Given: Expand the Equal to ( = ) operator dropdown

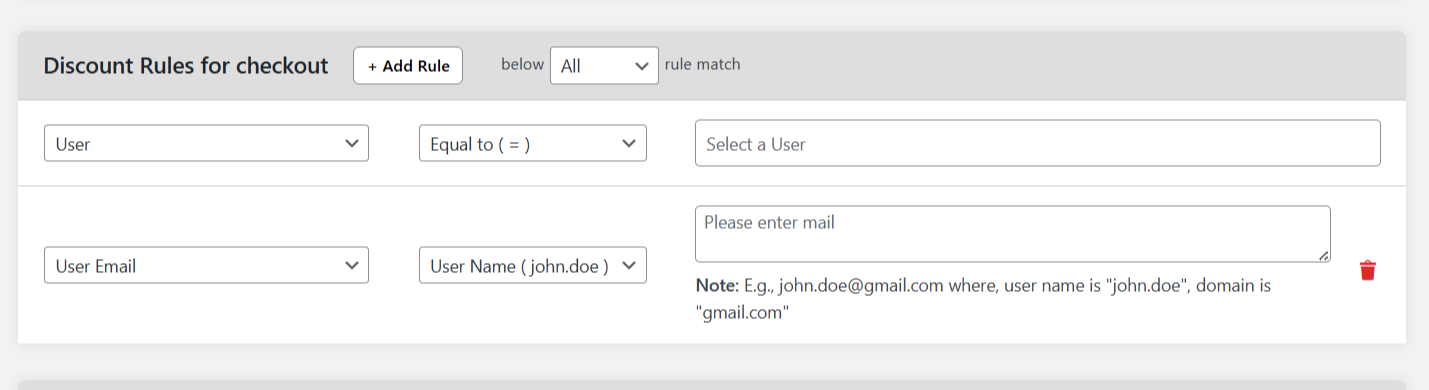Looking at the screenshot, I should coord(532,143).
